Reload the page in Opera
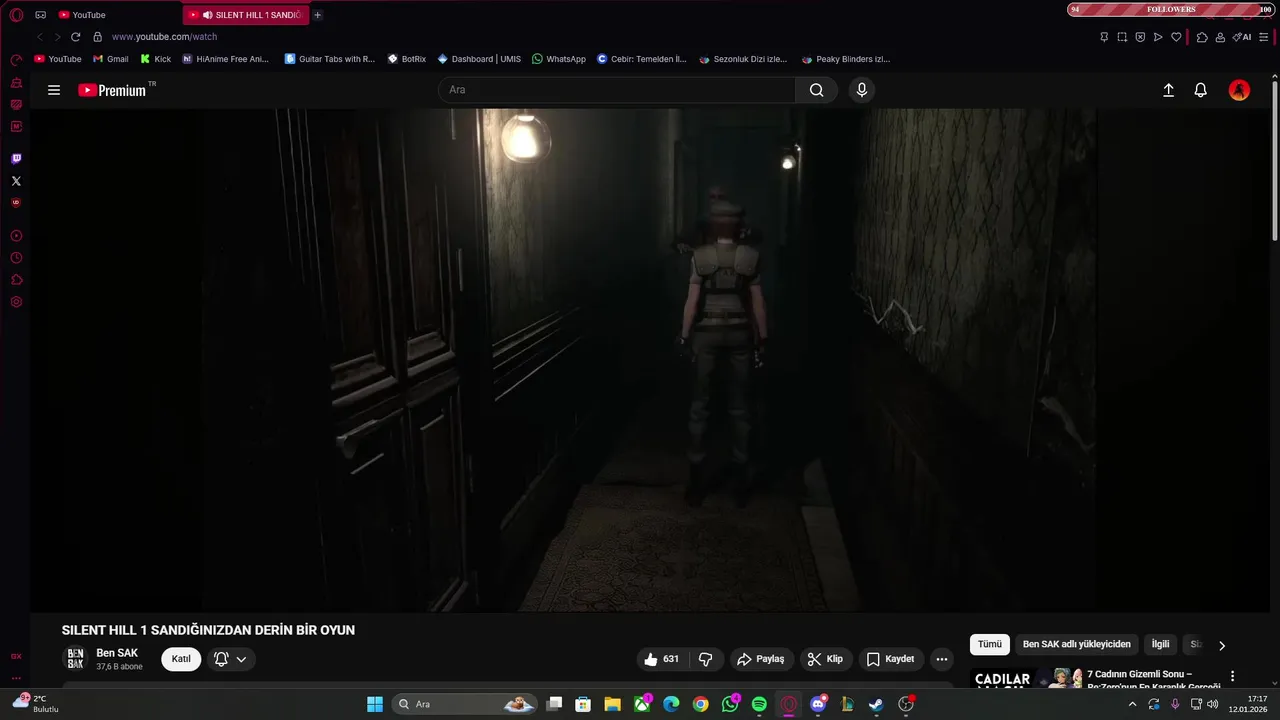This screenshot has width=1280, height=720. pos(75,37)
